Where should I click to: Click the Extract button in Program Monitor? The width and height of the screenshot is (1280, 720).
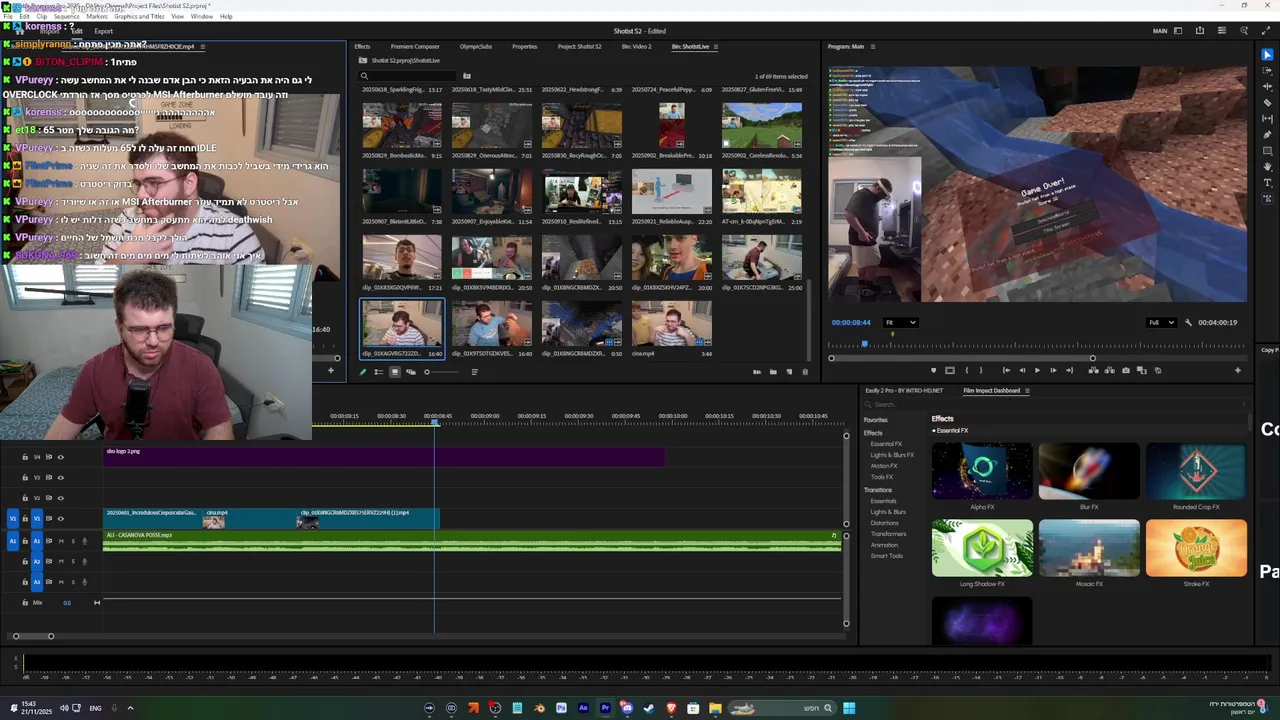1109,370
